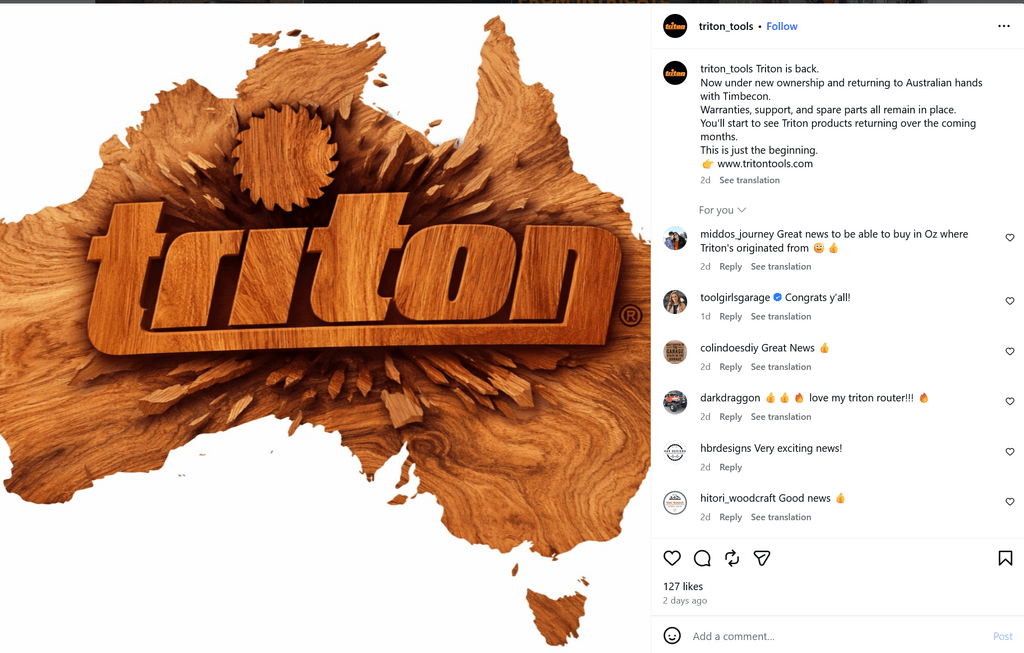Like the post with heart icon
The image size is (1024, 653).
click(672, 558)
